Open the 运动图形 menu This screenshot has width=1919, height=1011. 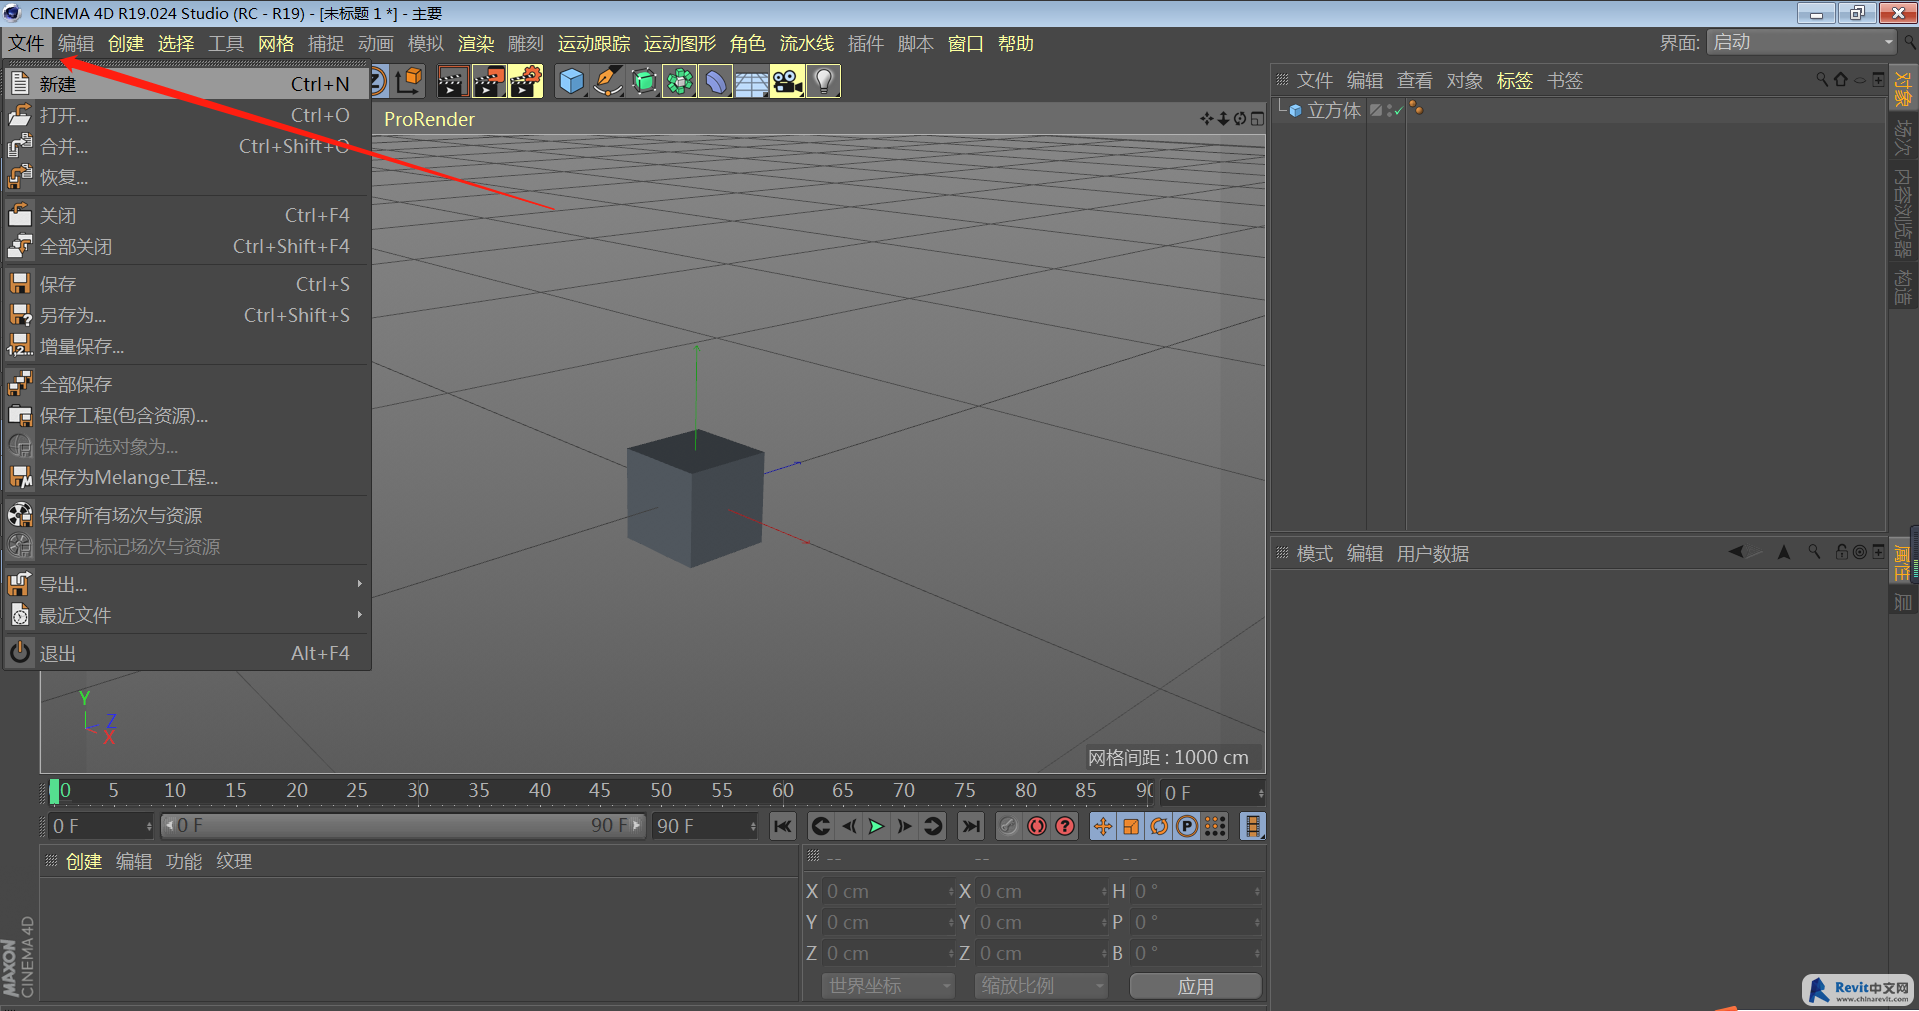tap(680, 44)
